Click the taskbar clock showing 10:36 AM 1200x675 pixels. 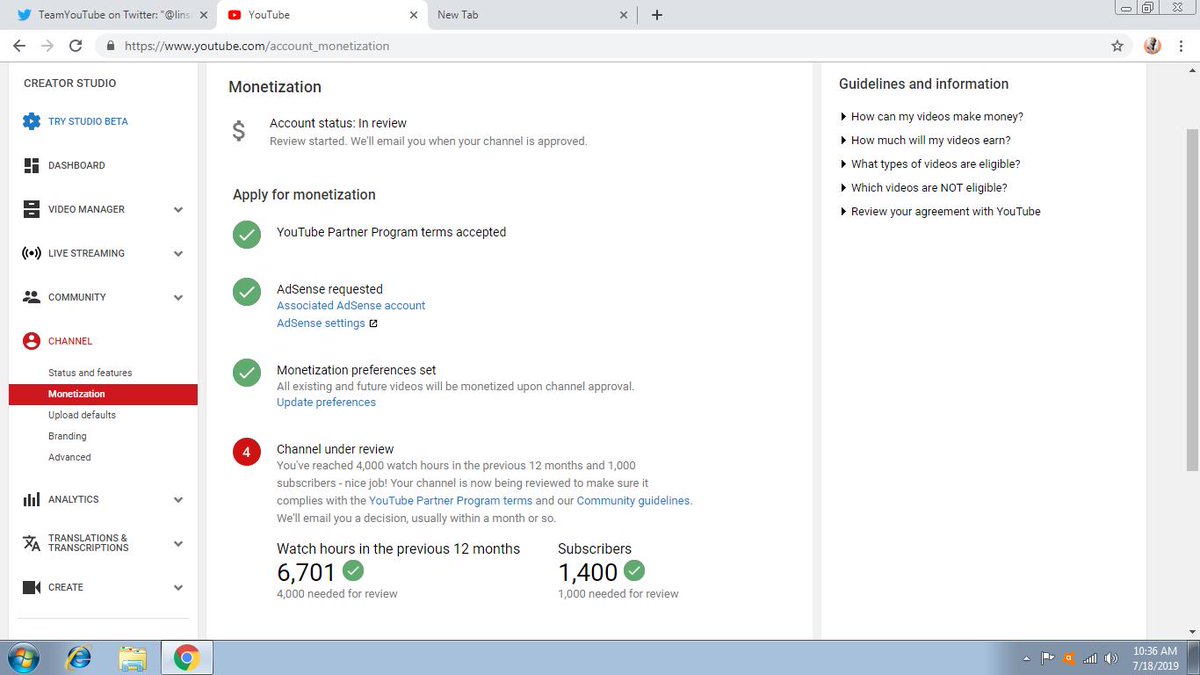1155,658
